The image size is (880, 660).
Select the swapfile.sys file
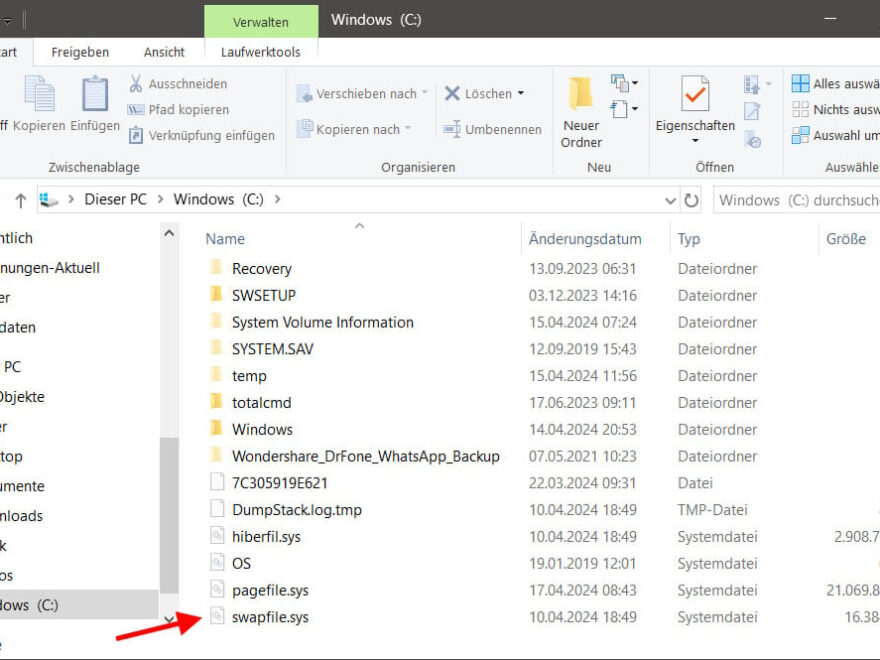point(270,617)
